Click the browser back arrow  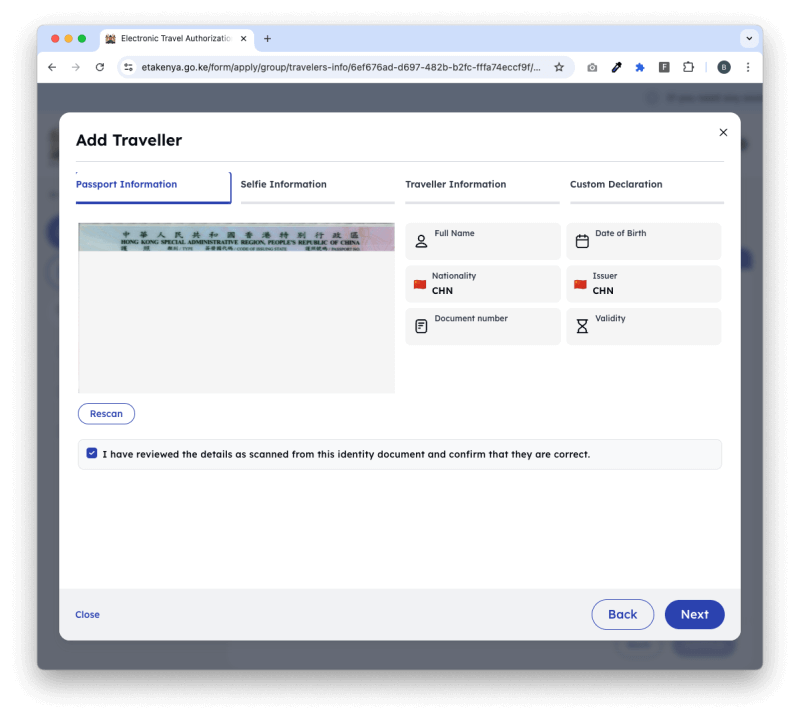point(52,67)
